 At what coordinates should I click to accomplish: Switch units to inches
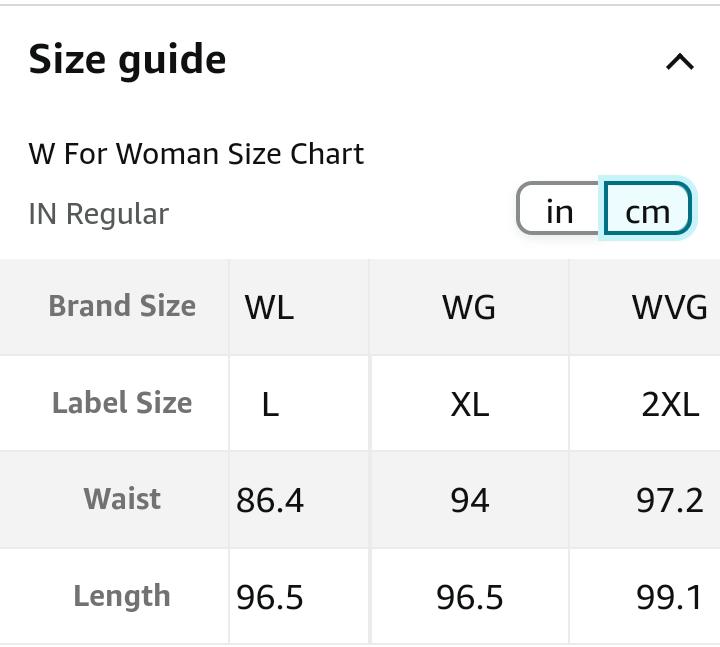click(560, 211)
